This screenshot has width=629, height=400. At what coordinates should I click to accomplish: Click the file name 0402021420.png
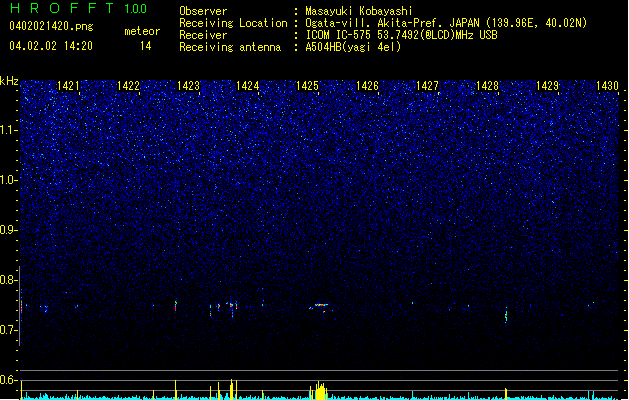(x=51, y=27)
